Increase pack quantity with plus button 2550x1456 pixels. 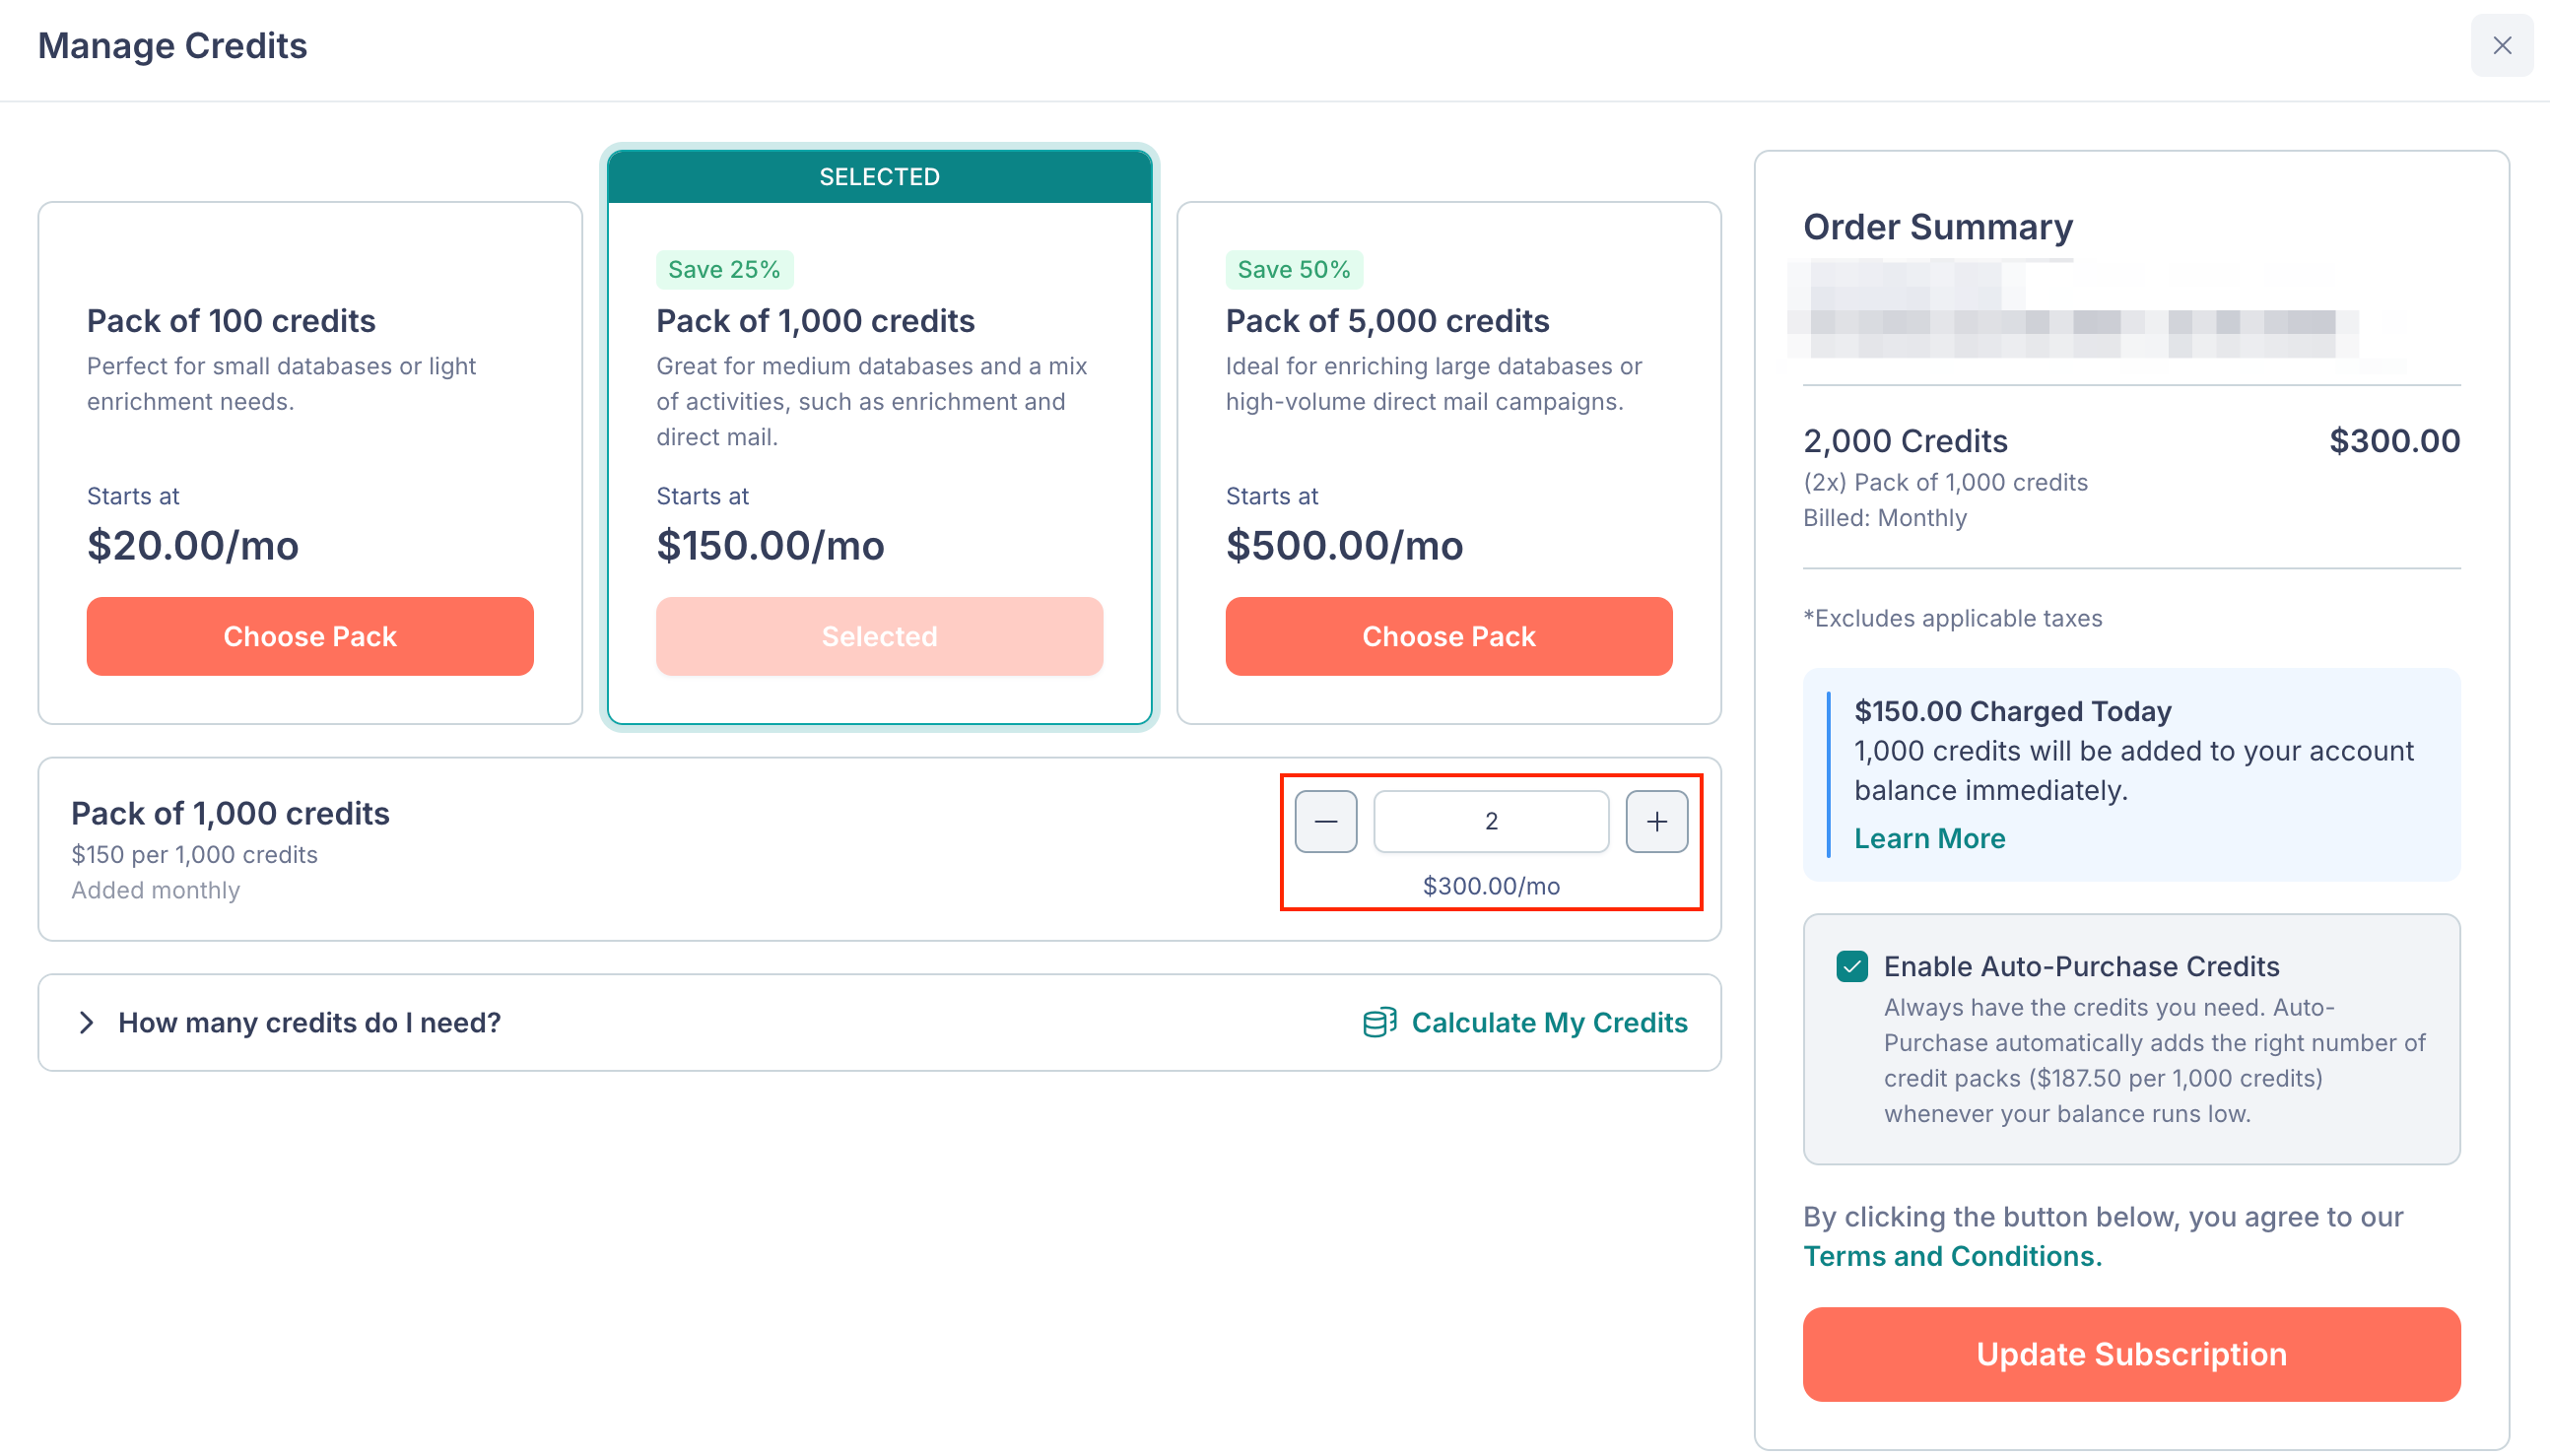pyautogui.click(x=1657, y=821)
